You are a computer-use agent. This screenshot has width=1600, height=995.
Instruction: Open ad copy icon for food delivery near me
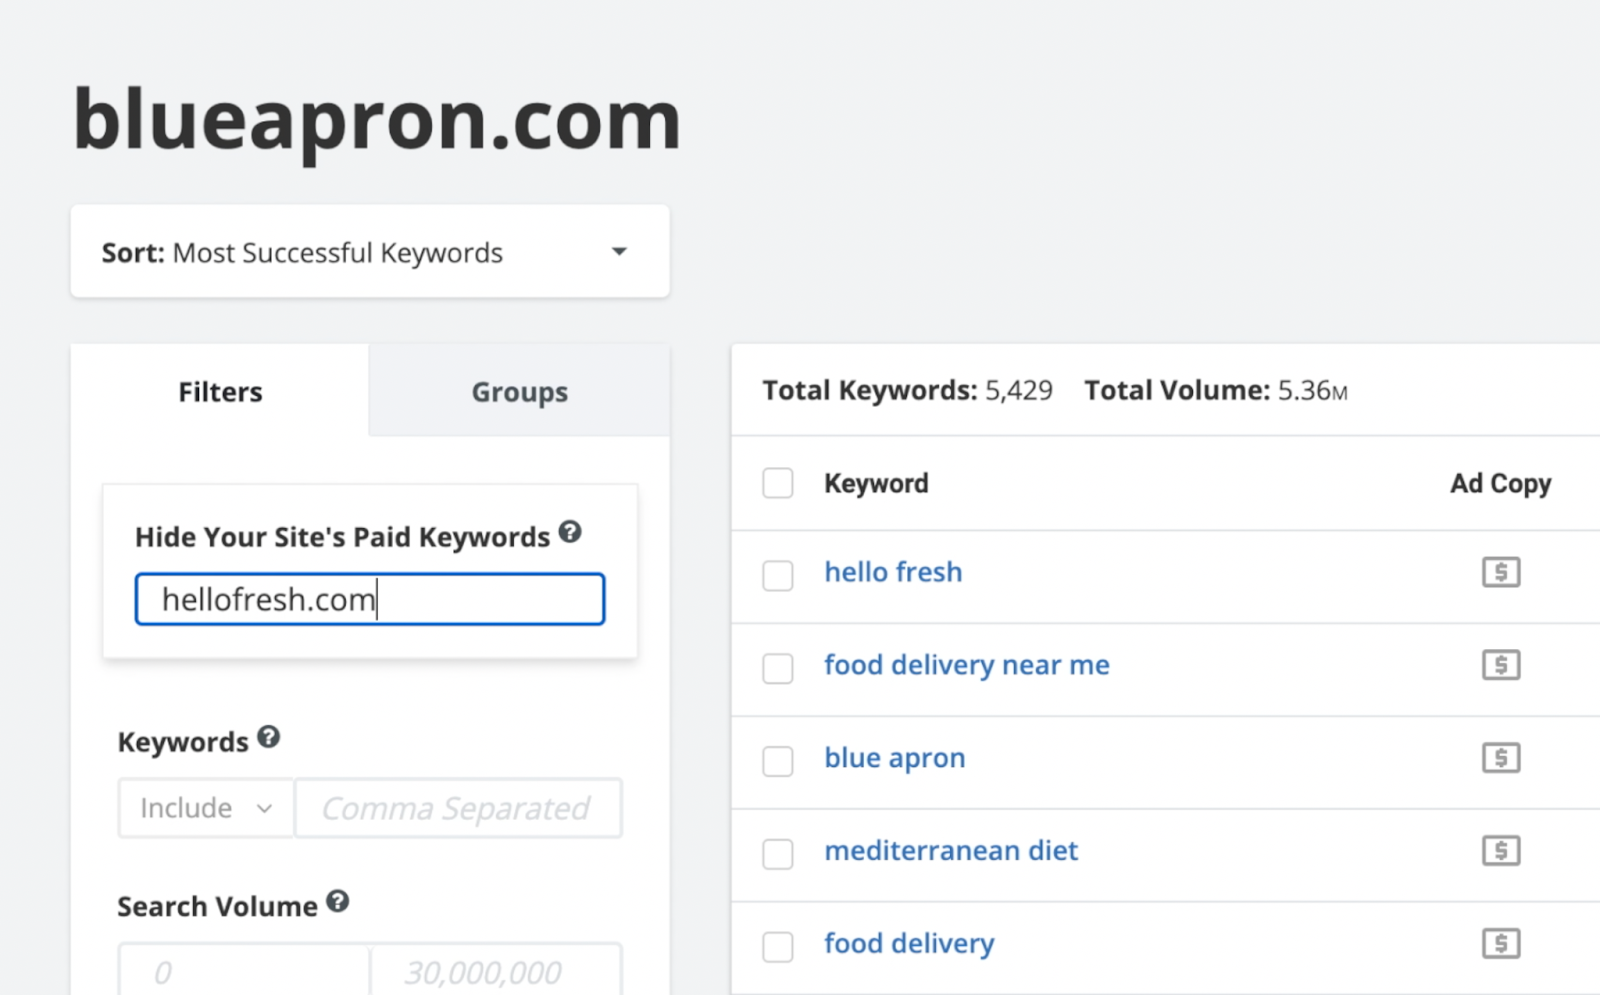pos(1500,666)
